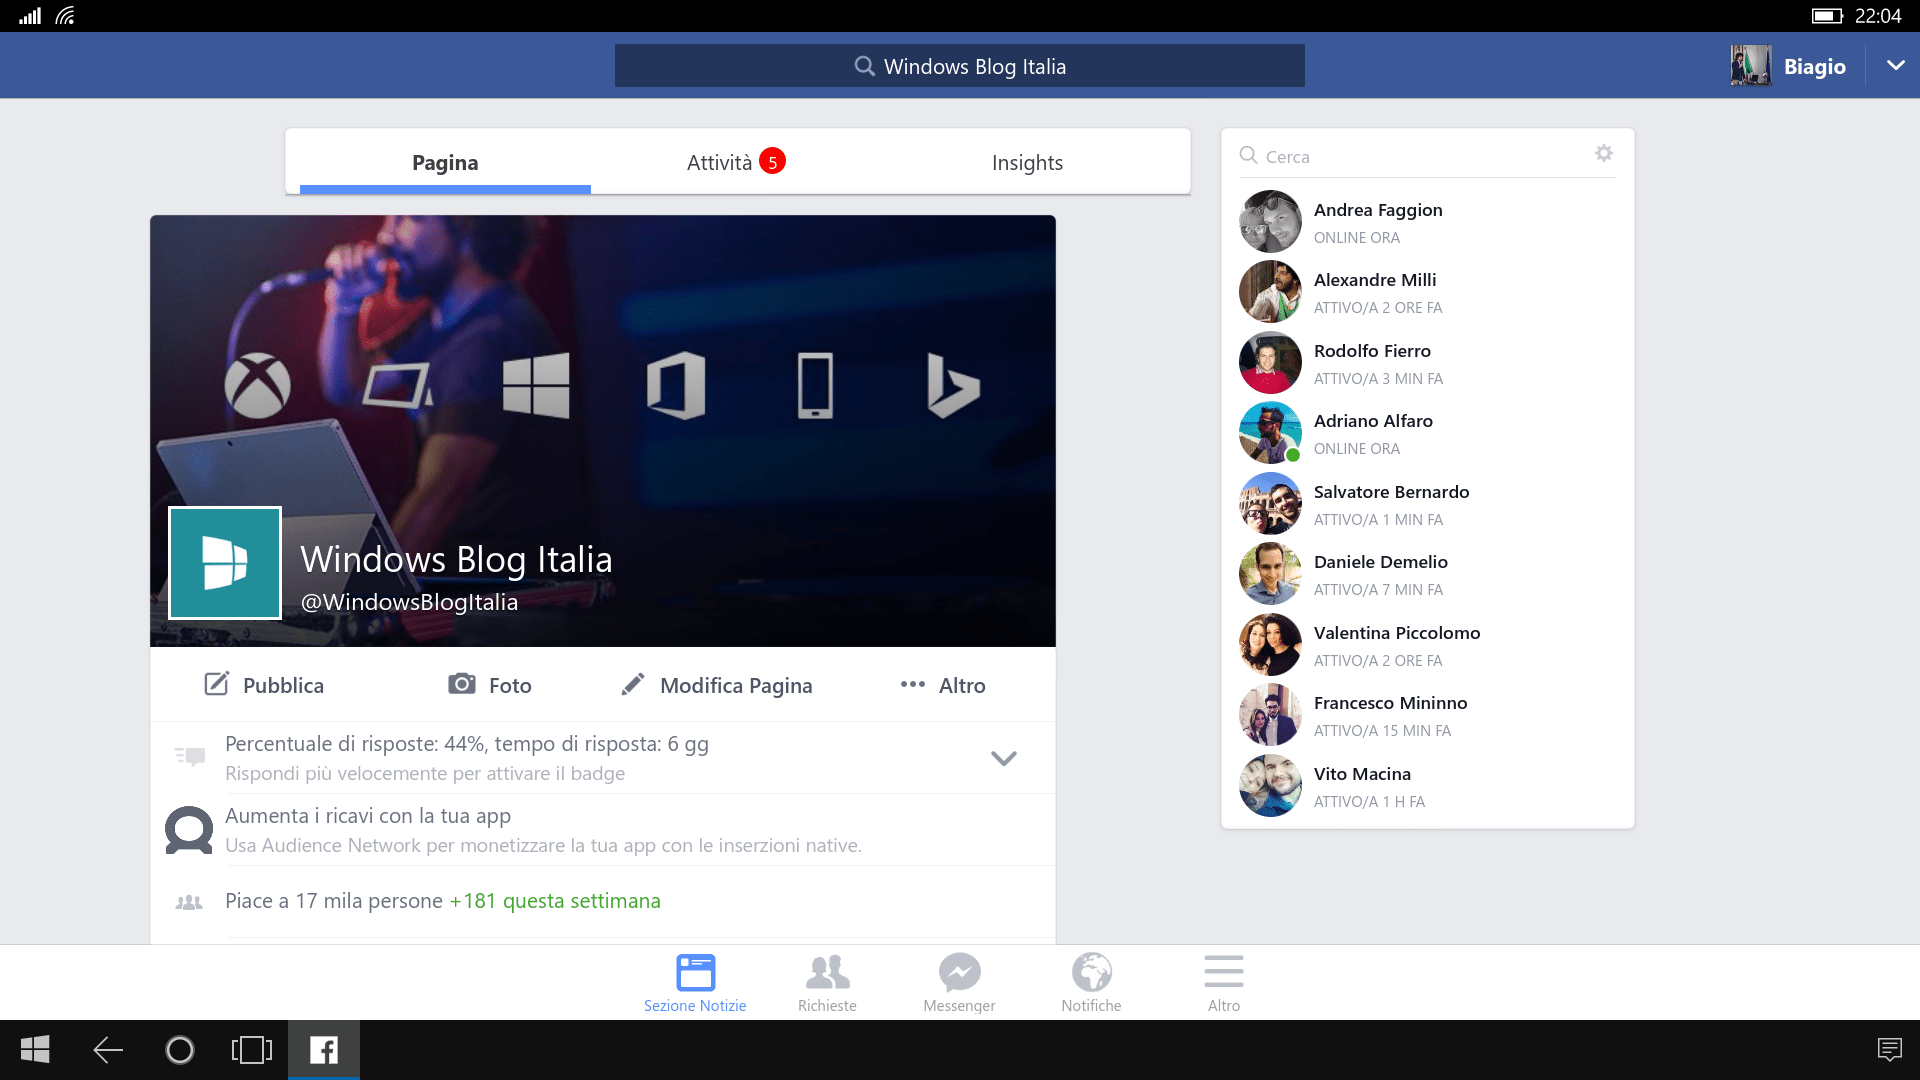Select the Insights tab
1920x1080 pixels.
coord(1026,161)
